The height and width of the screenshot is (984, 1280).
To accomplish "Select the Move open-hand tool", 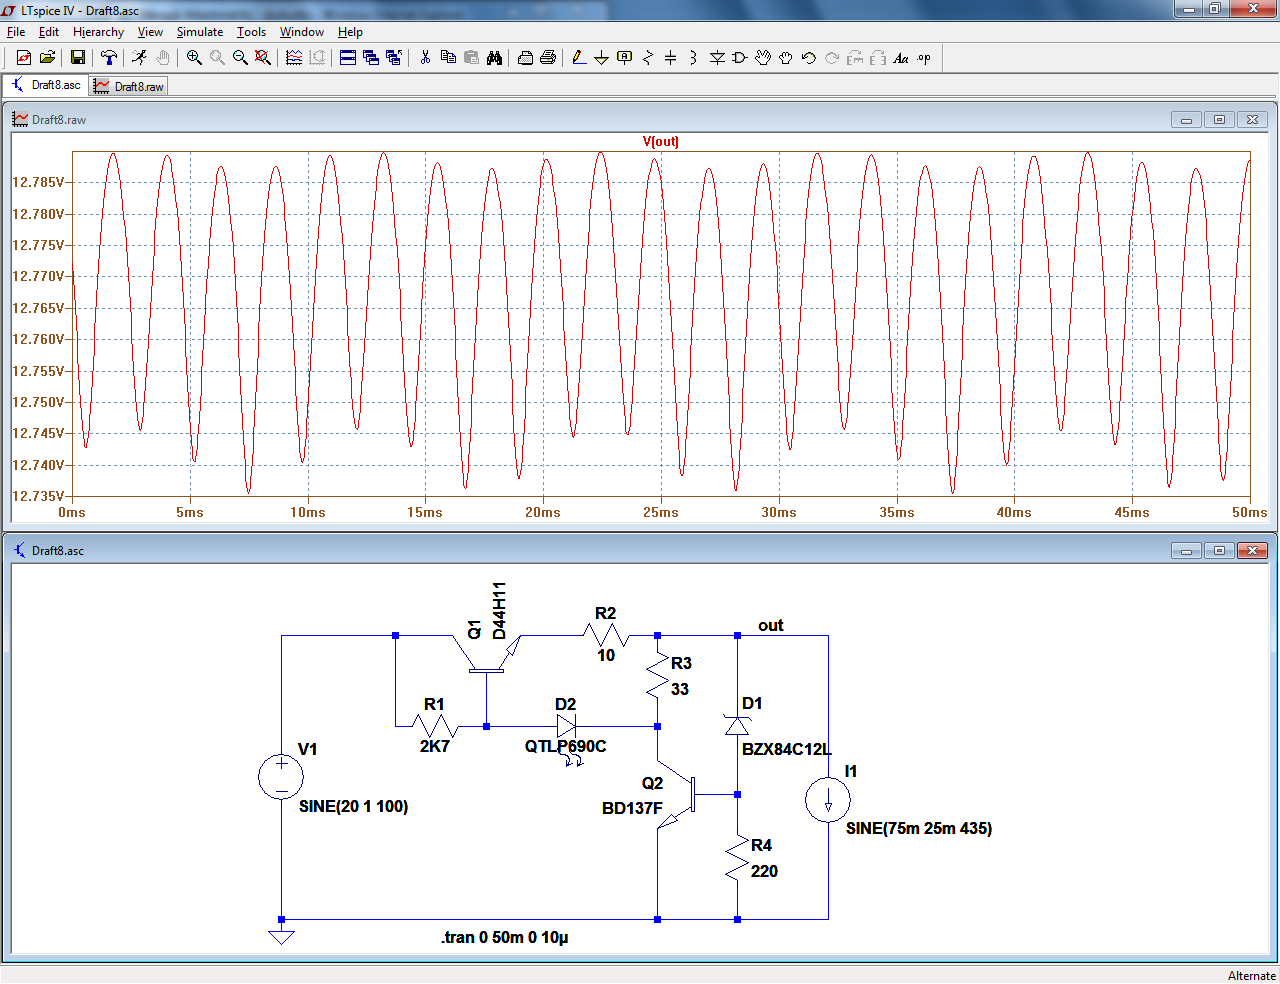I will 763,58.
